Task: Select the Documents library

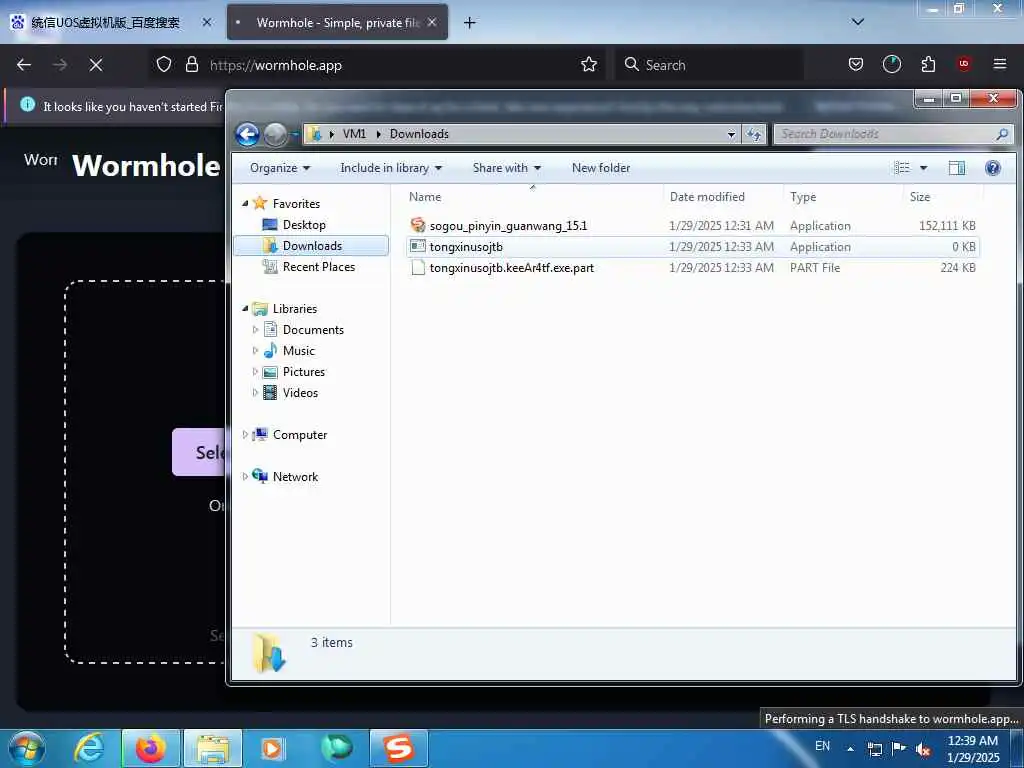Action: tap(313, 330)
